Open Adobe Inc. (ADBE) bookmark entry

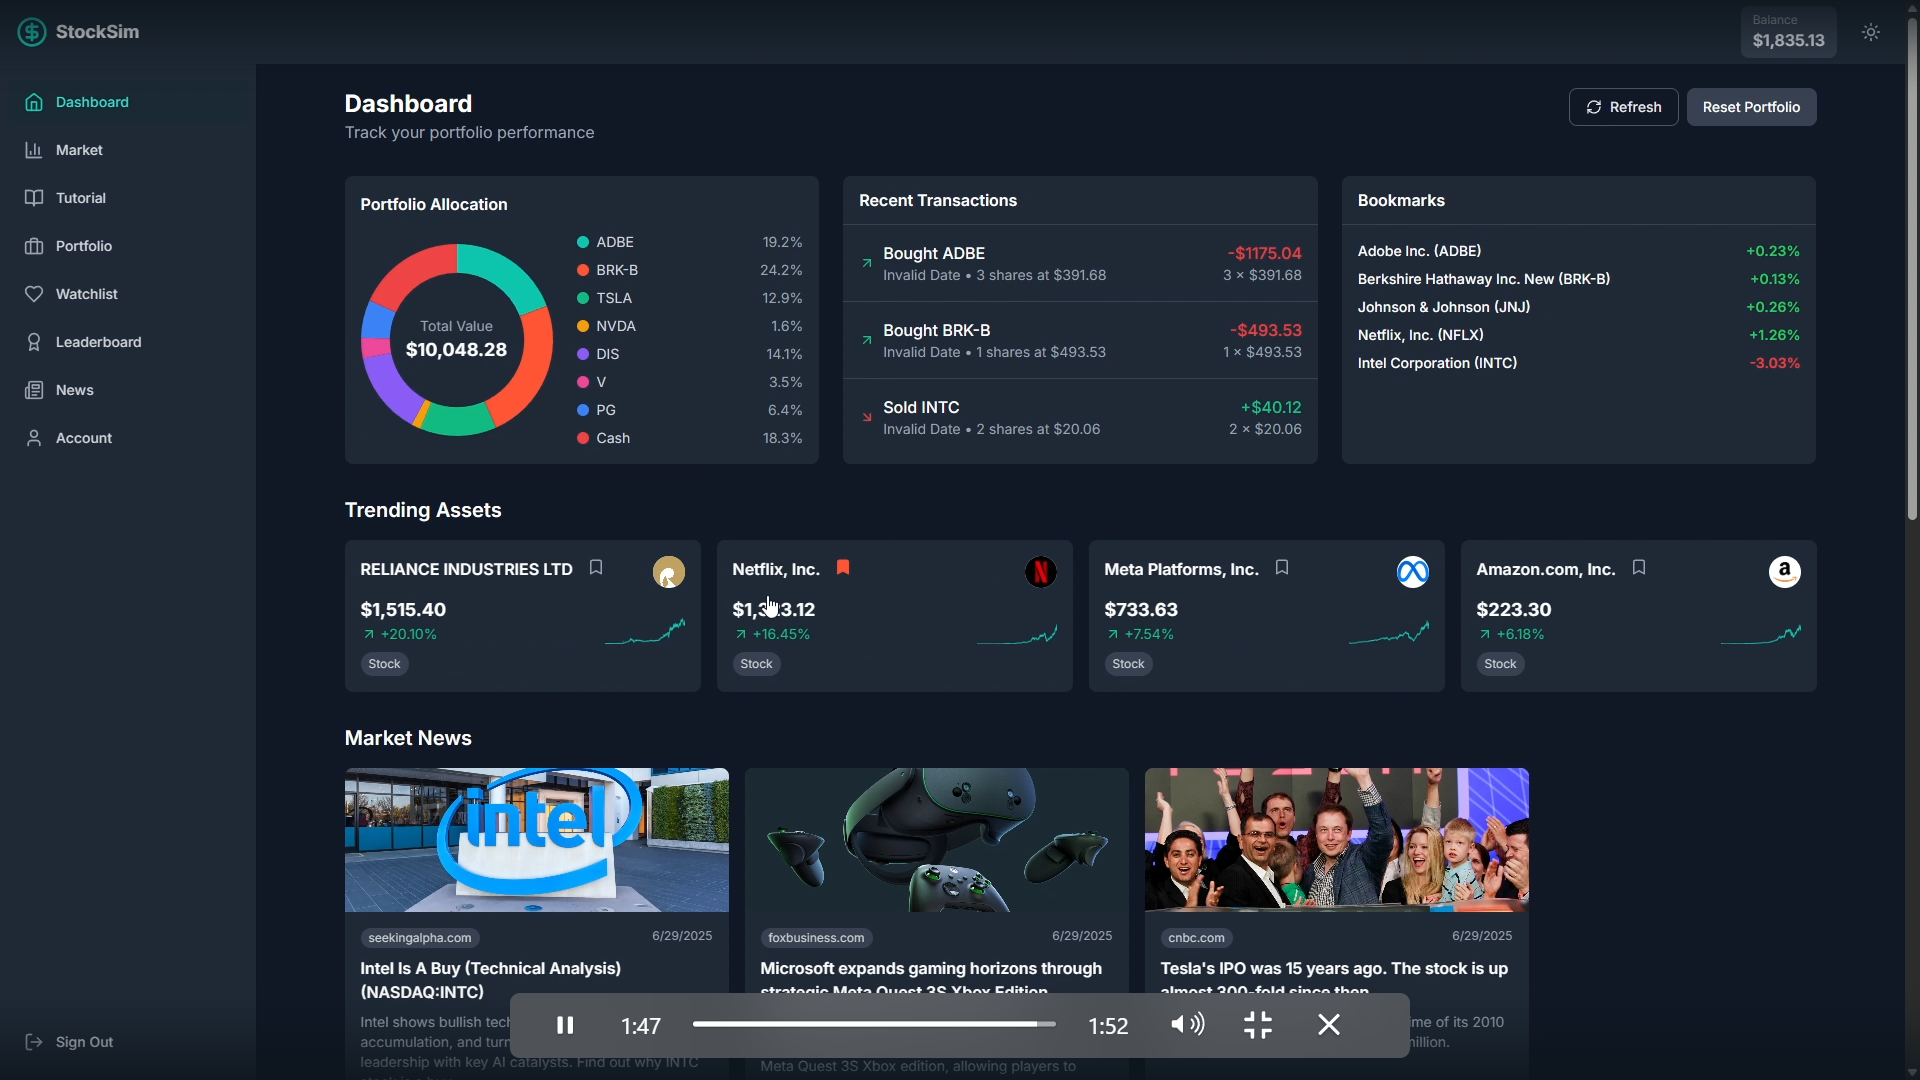point(1420,251)
